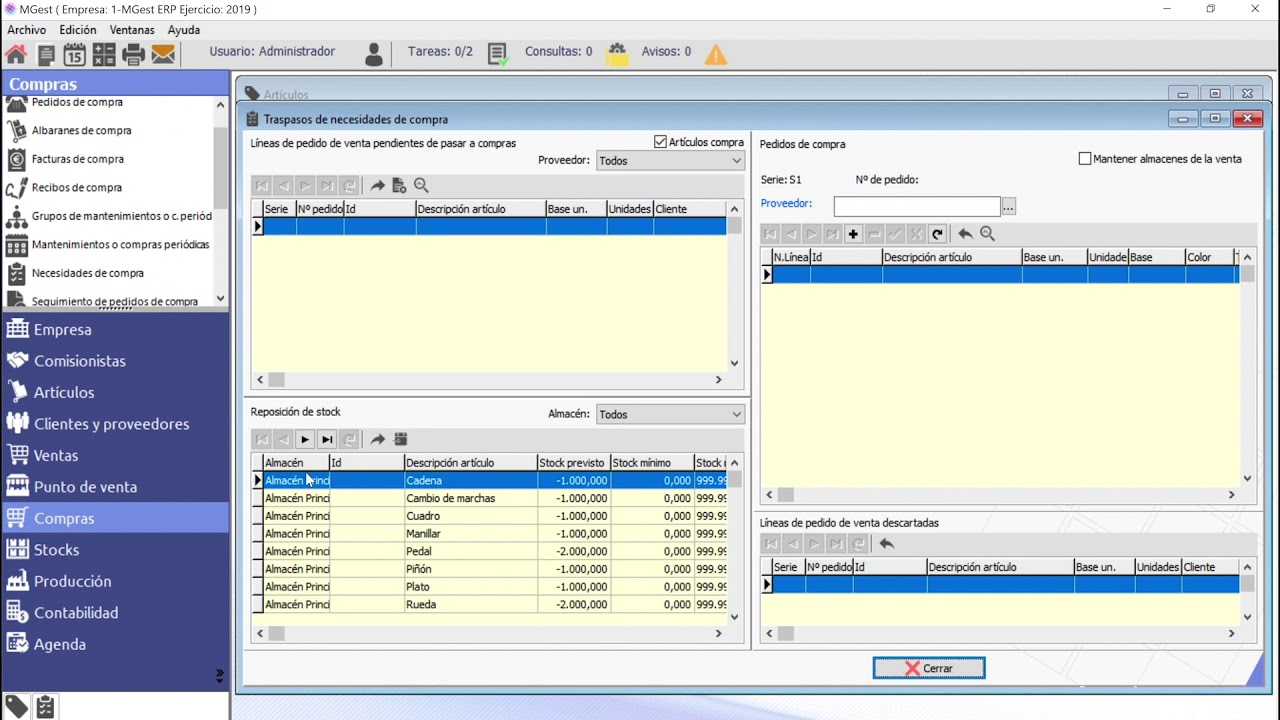Restore line with arrow in descartadas toolbar

[x=886, y=544]
